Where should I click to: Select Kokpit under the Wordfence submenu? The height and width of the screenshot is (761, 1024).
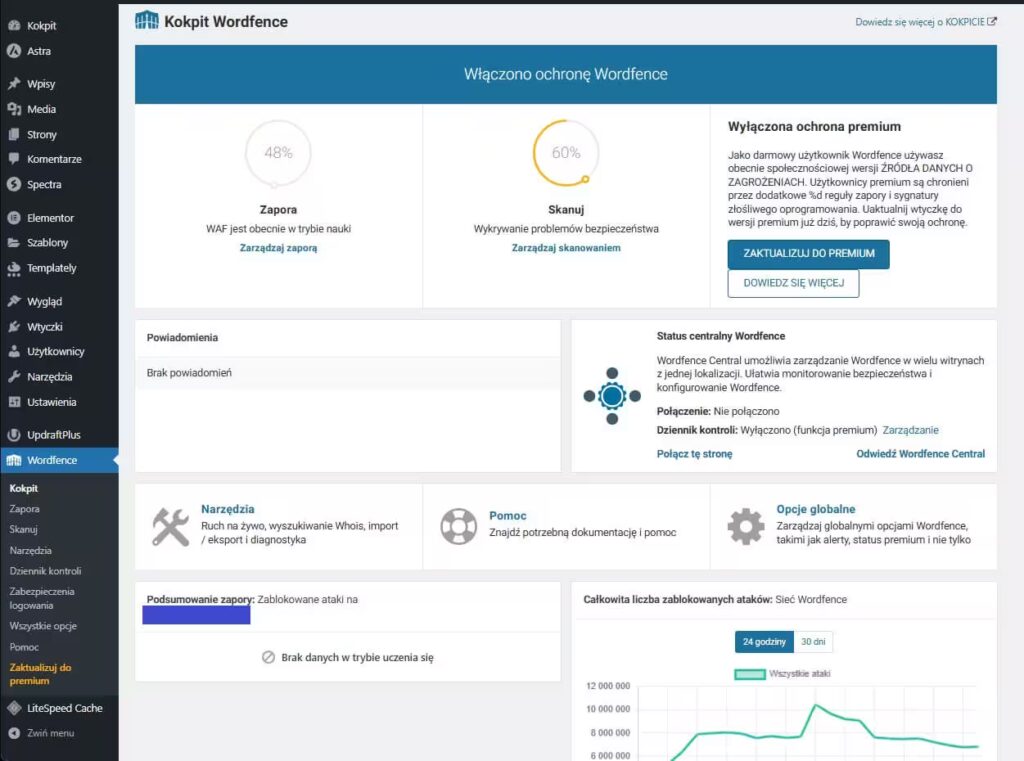point(24,488)
